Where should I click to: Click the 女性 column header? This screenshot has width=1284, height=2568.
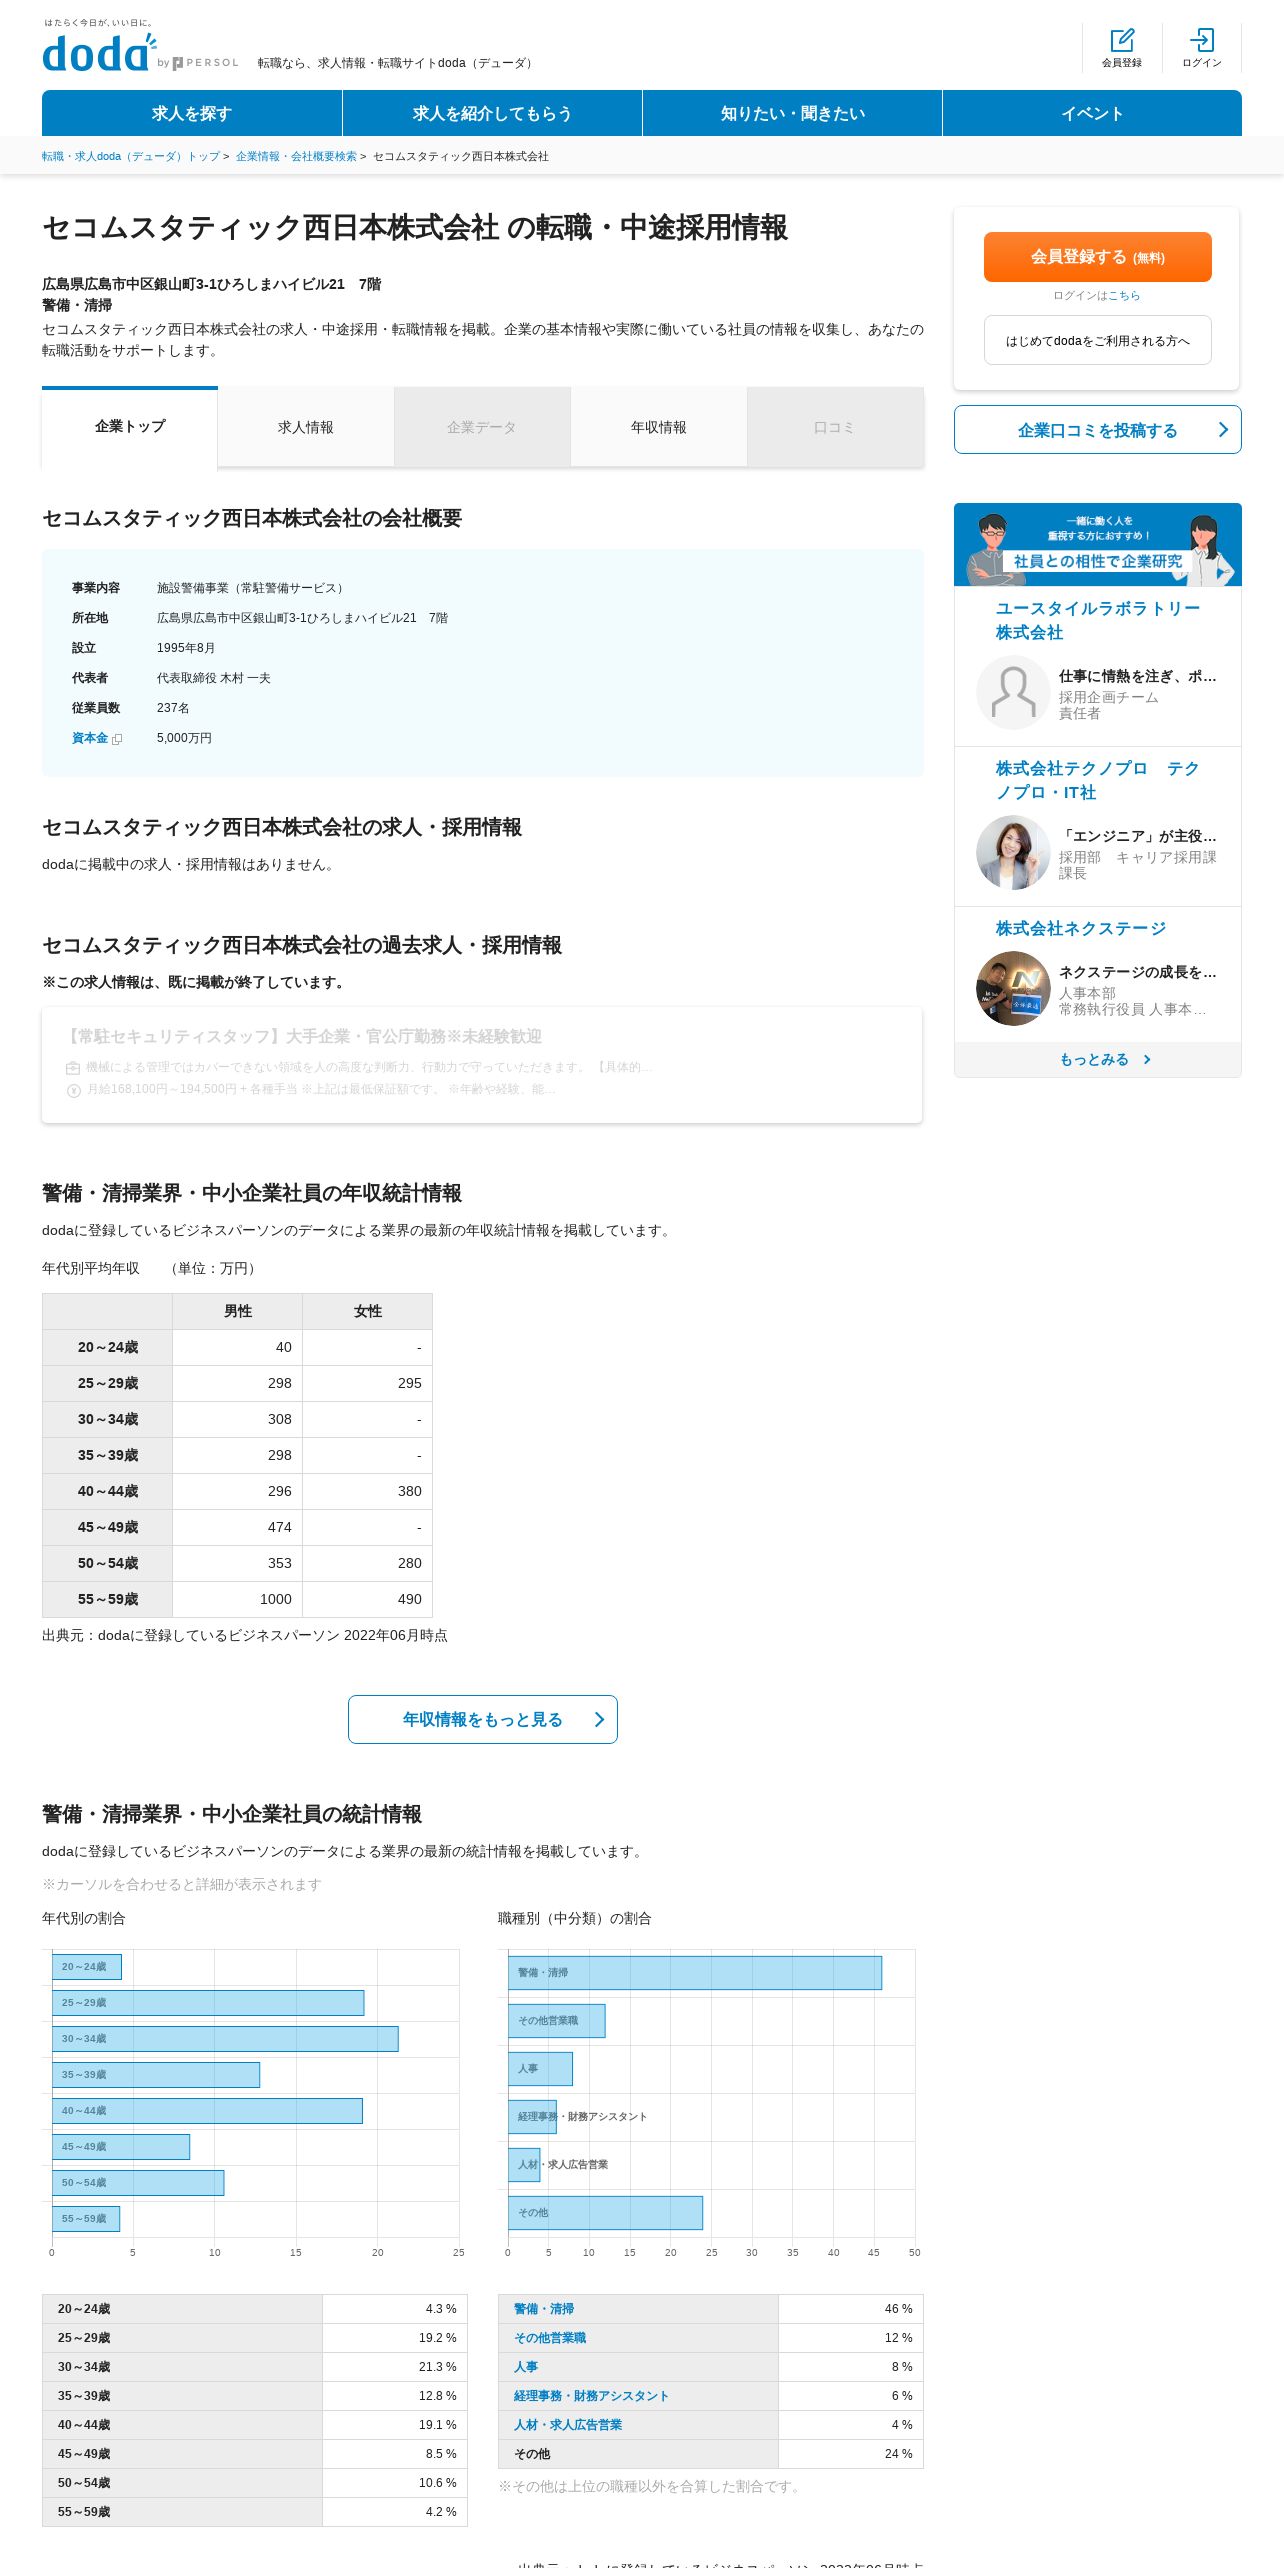368,1311
